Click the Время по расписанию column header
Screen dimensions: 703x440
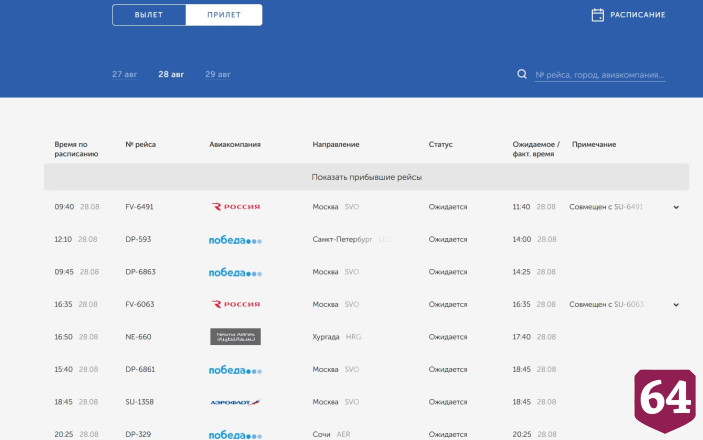pyautogui.click(x=76, y=149)
